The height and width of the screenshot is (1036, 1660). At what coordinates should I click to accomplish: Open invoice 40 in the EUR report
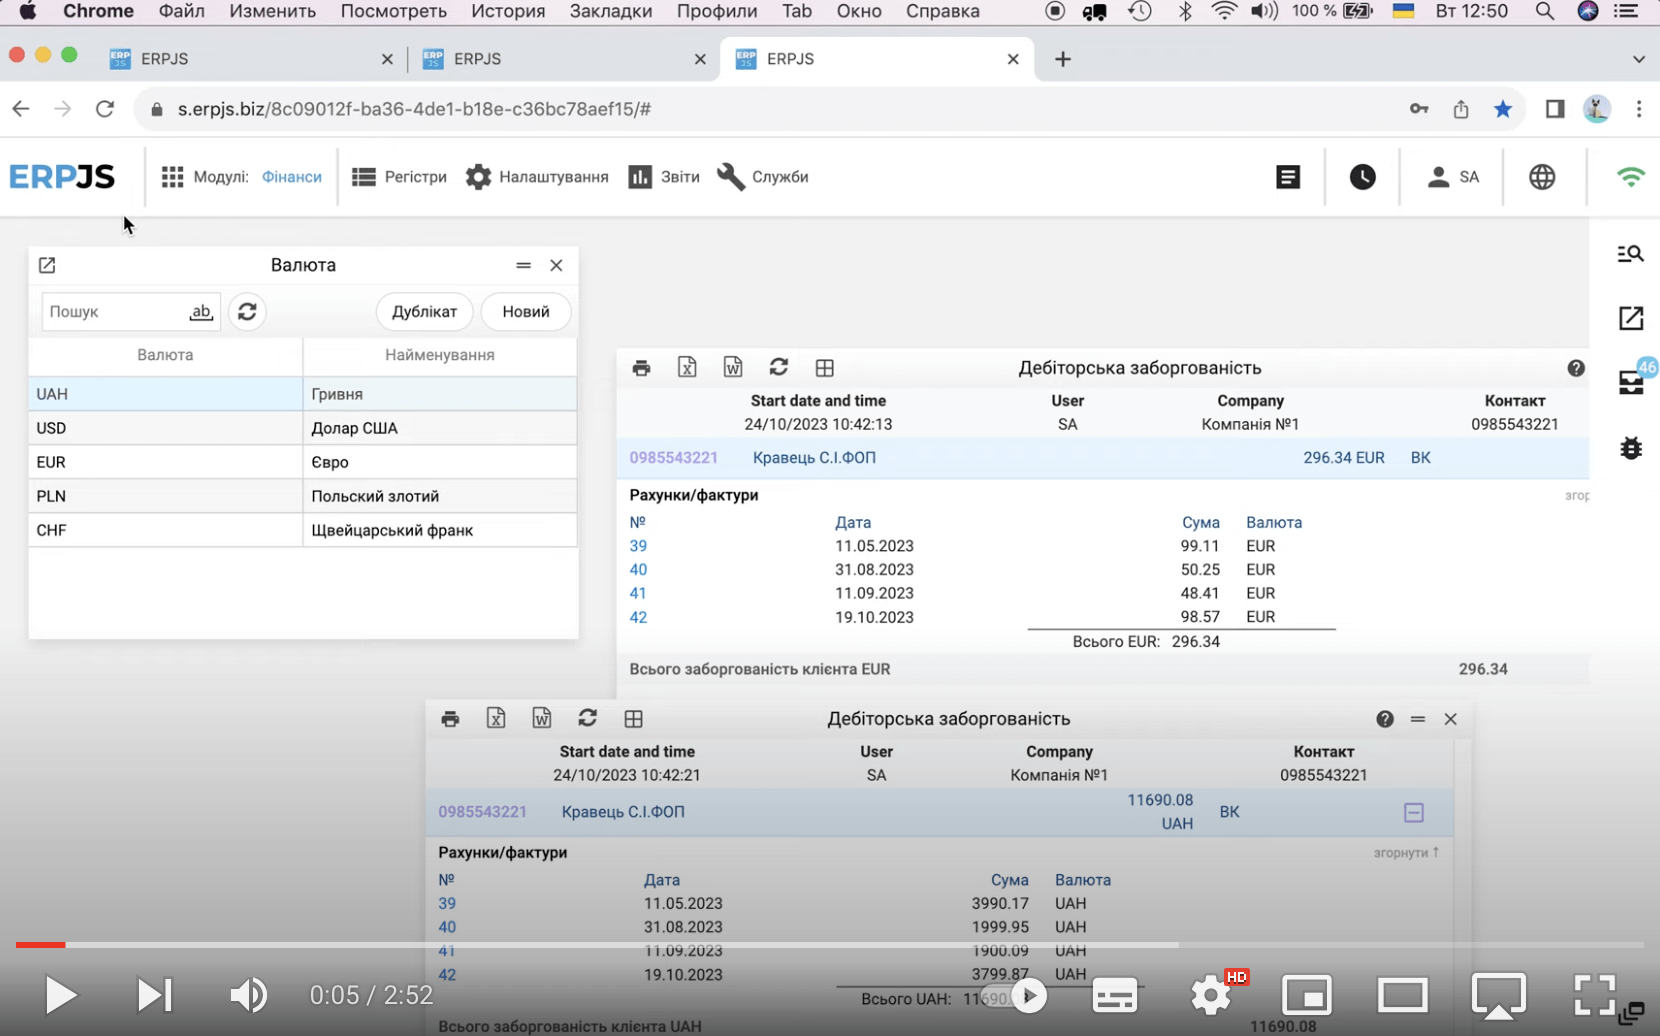point(638,570)
